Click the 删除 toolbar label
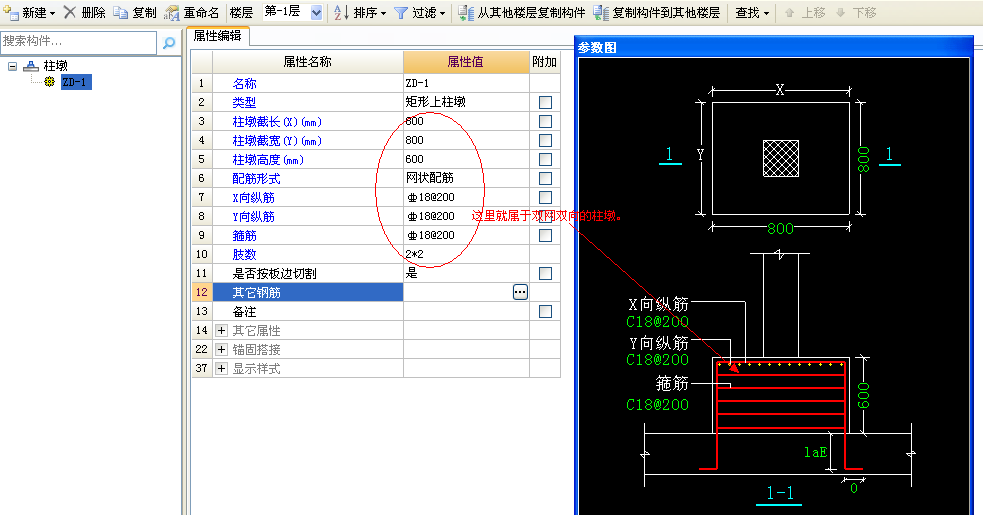The width and height of the screenshot is (983, 515). pos(93,13)
